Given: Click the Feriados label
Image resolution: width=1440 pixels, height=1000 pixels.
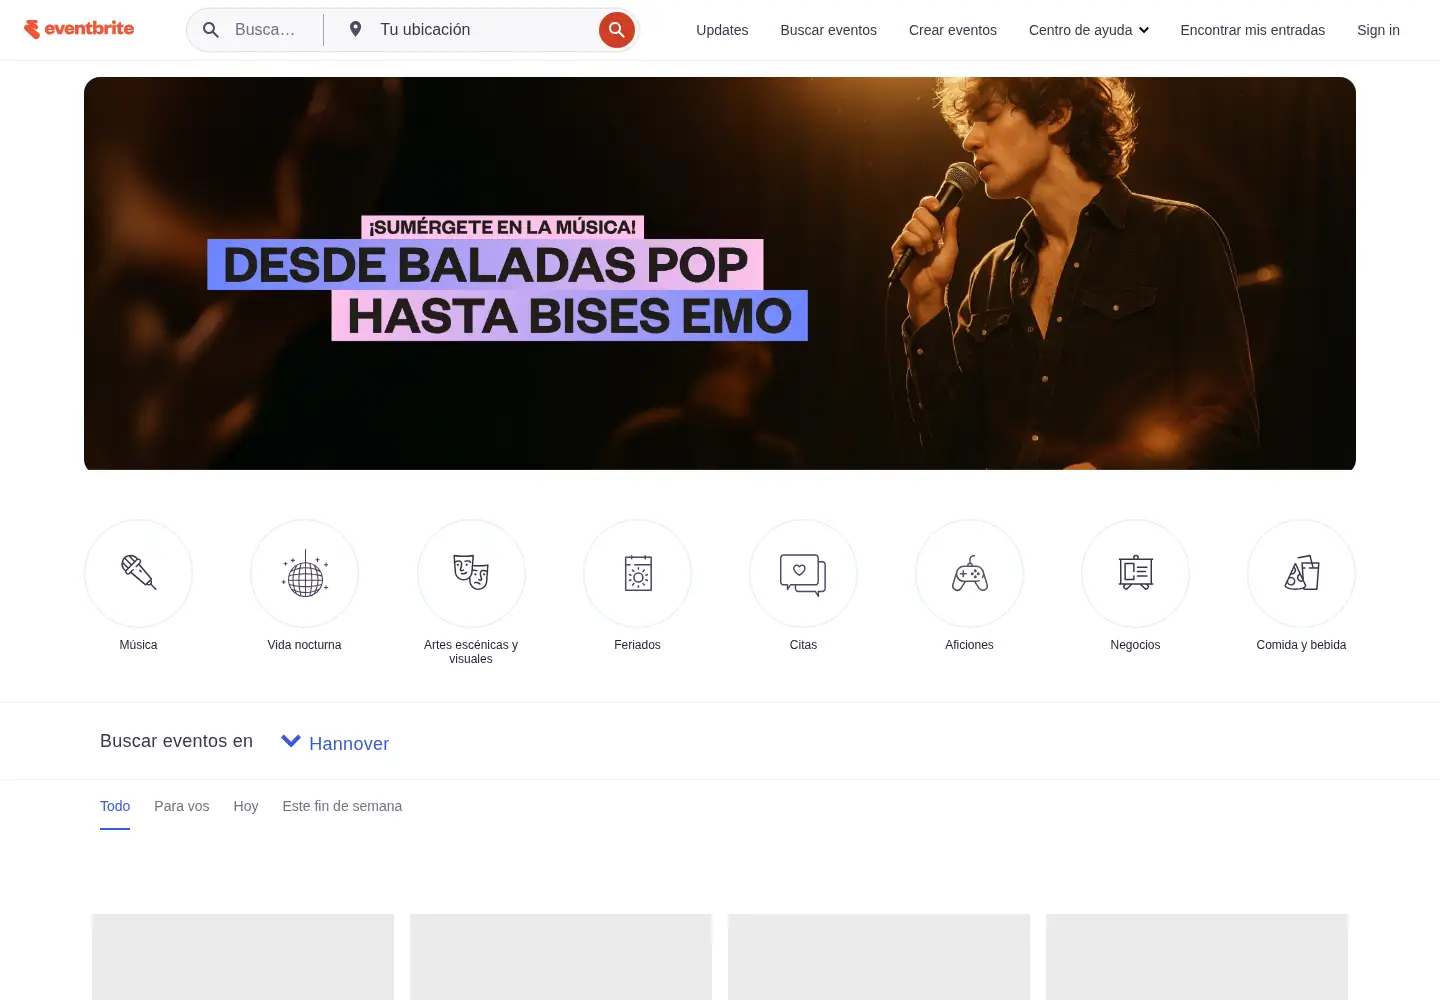Looking at the screenshot, I should 637,645.
